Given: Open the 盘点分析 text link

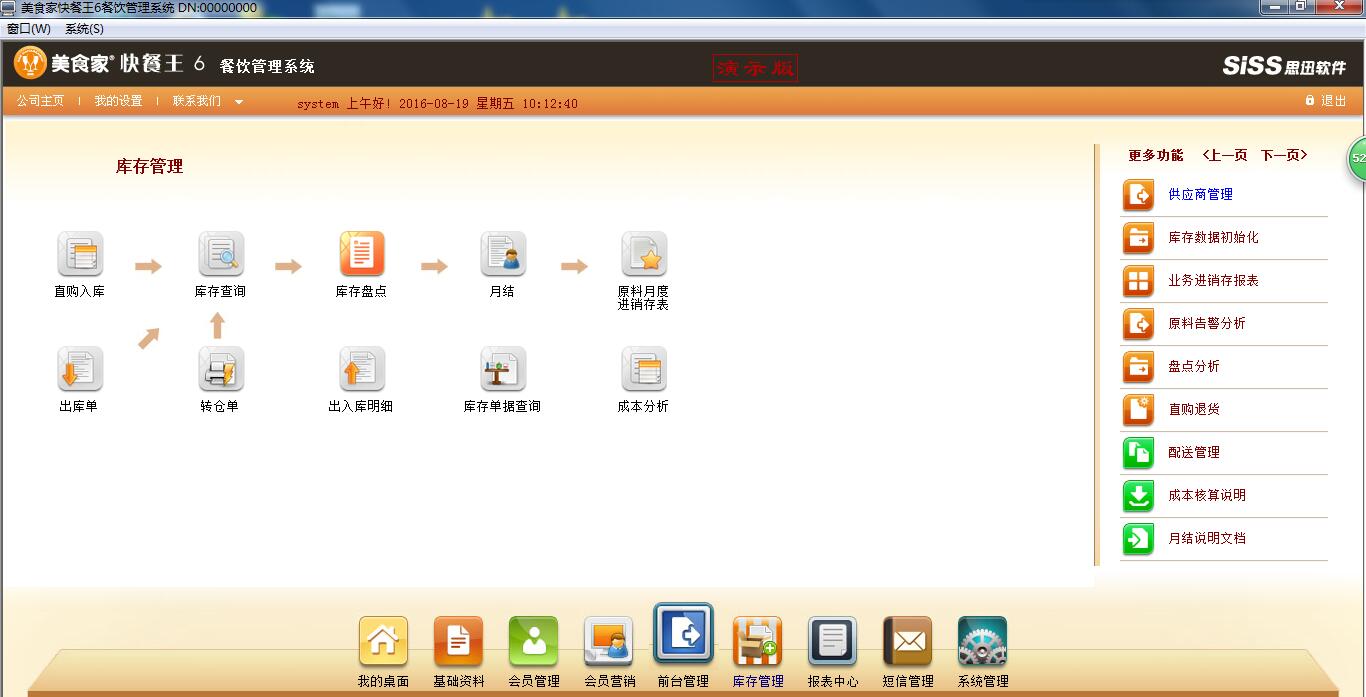Looking at the screenshot, I should tap(1194, 367).
